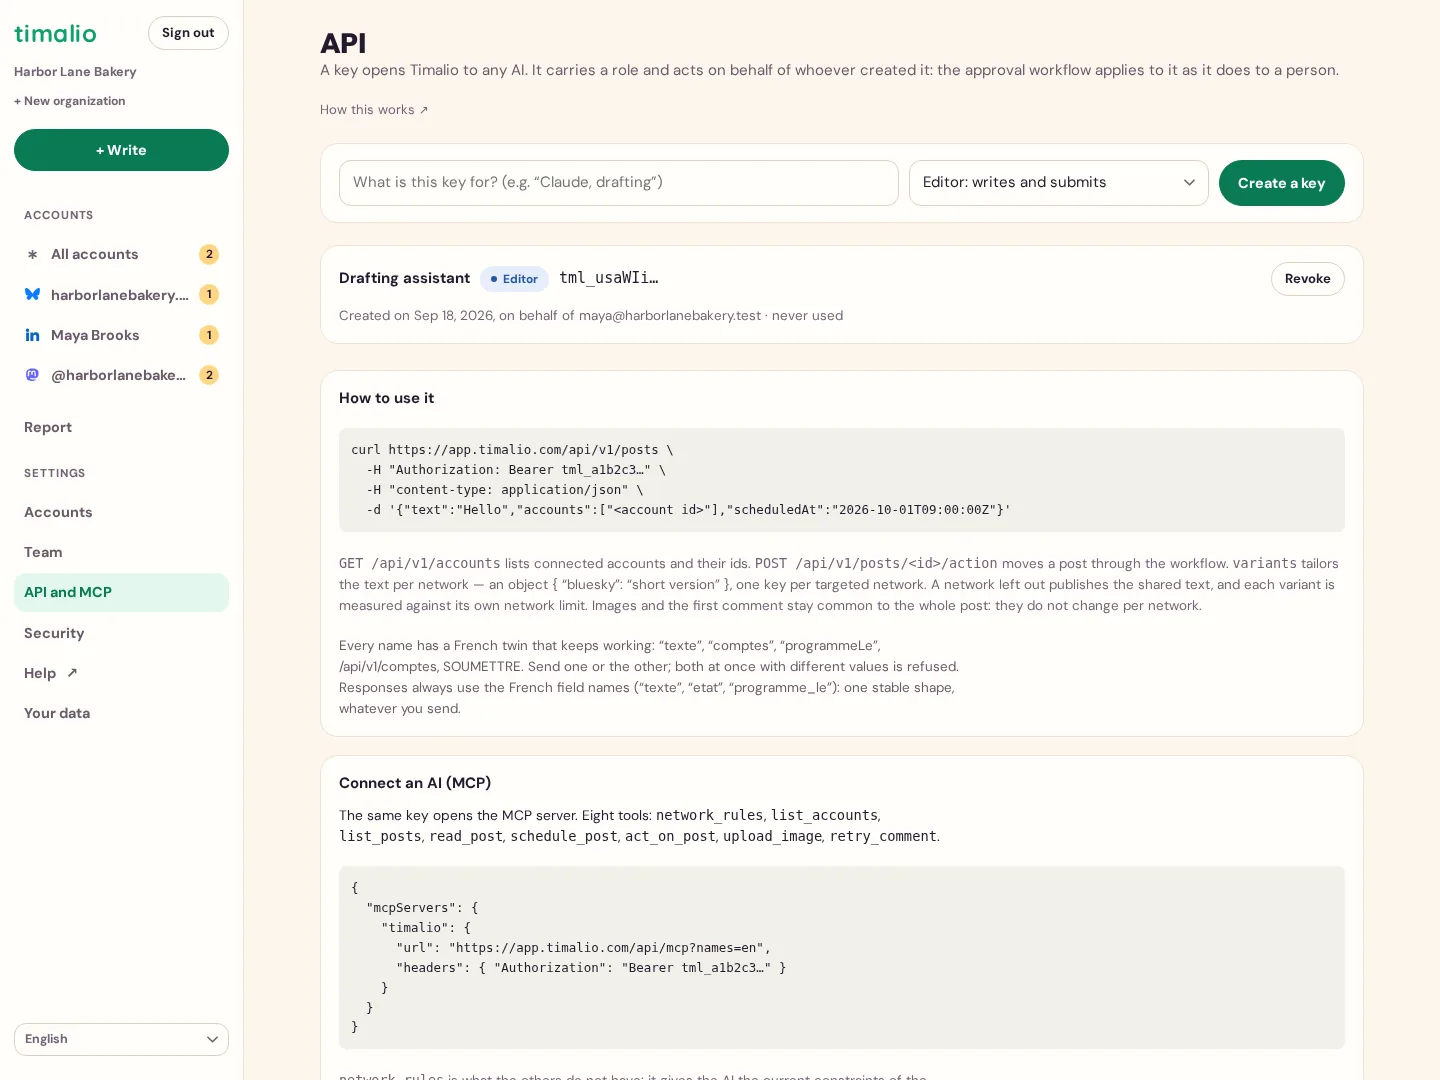Click the Harbor Lane Bakery organization name
The image size is (1440, 1080).
(75, 72)
